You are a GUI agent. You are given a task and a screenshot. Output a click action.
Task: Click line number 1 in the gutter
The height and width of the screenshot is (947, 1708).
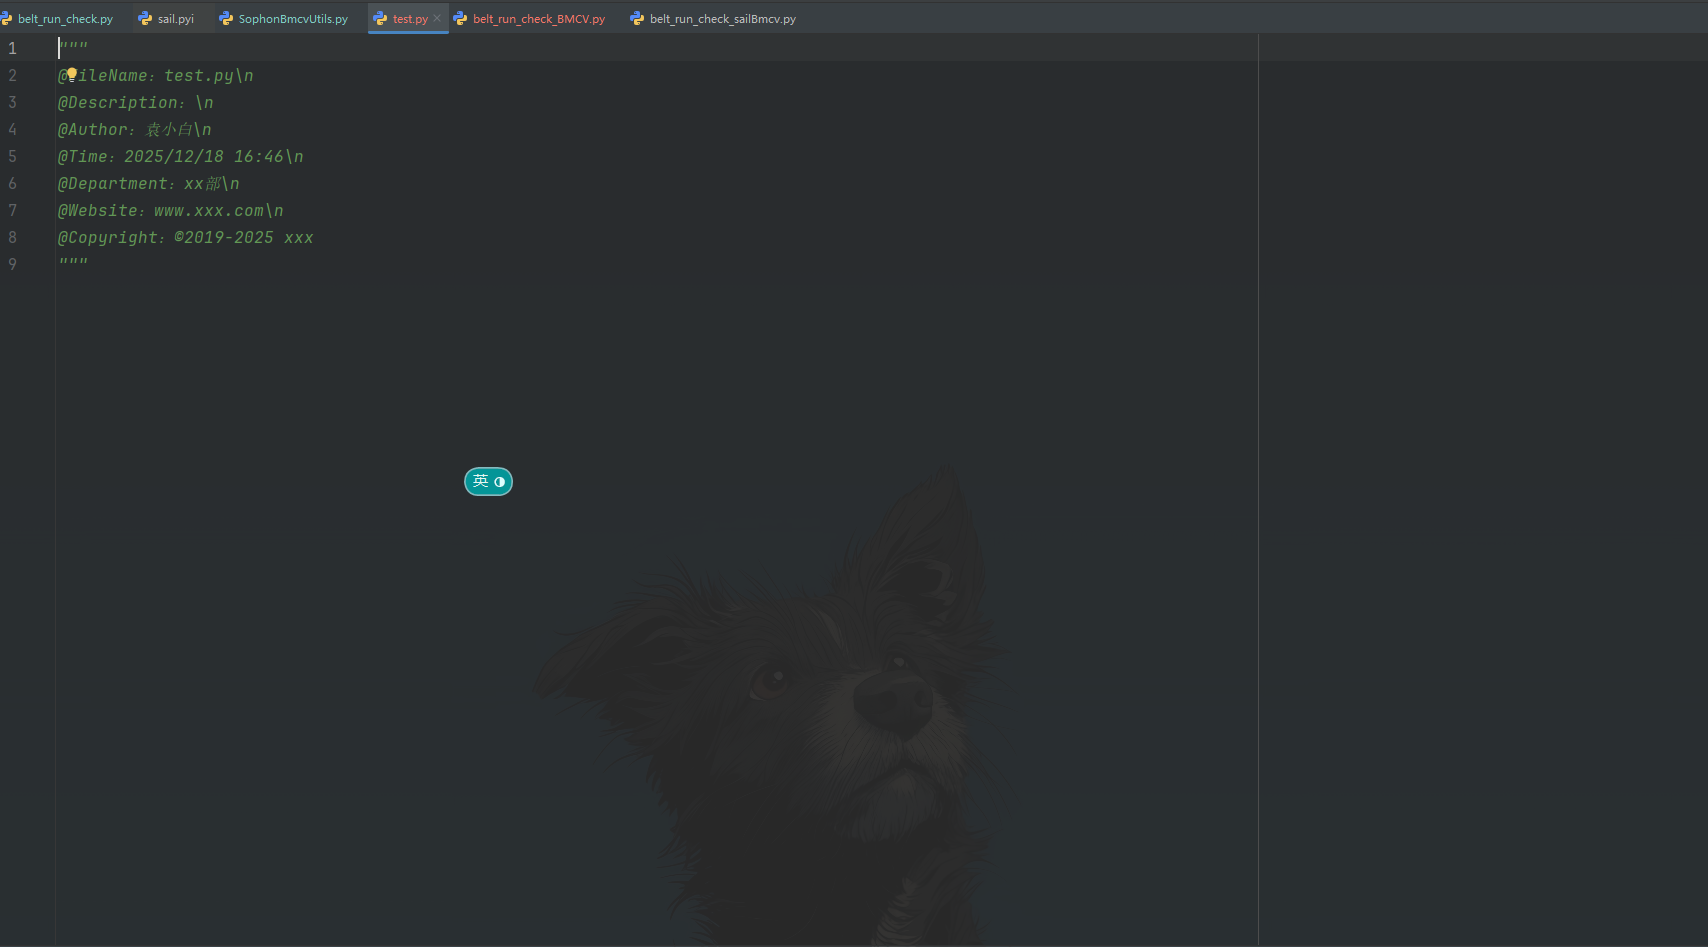(12, 48)
